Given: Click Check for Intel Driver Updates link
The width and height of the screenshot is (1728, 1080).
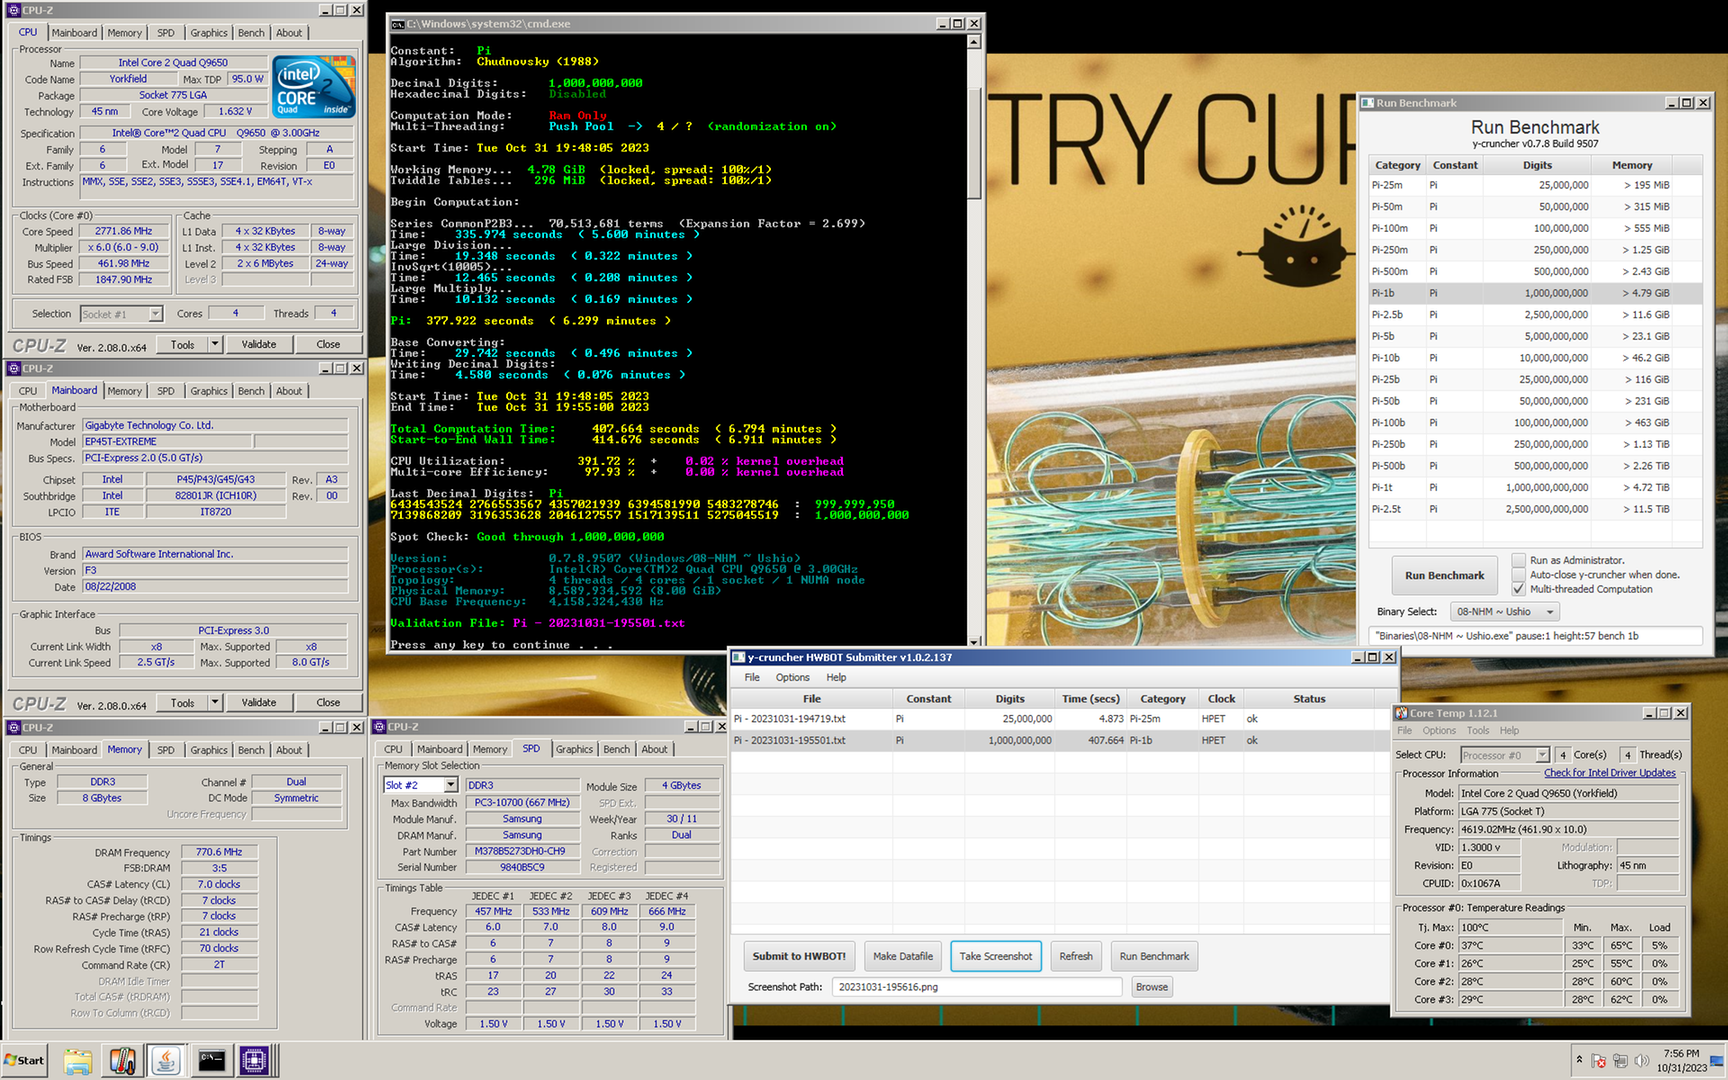Looking at the screenshot, I should tap(1610, 773).
